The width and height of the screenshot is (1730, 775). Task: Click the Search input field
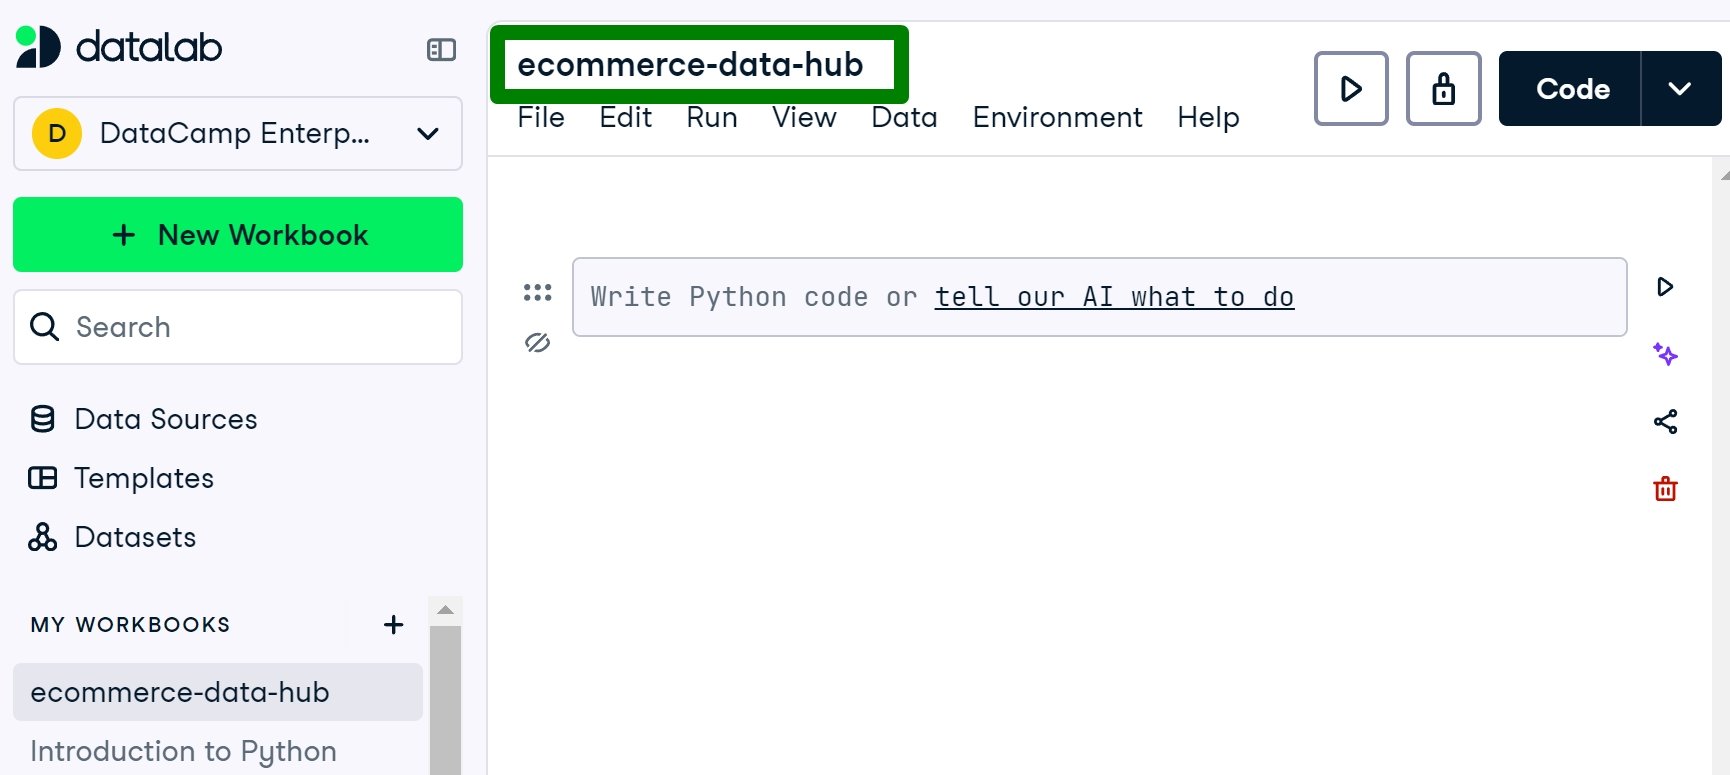click(x=238, y=327)
